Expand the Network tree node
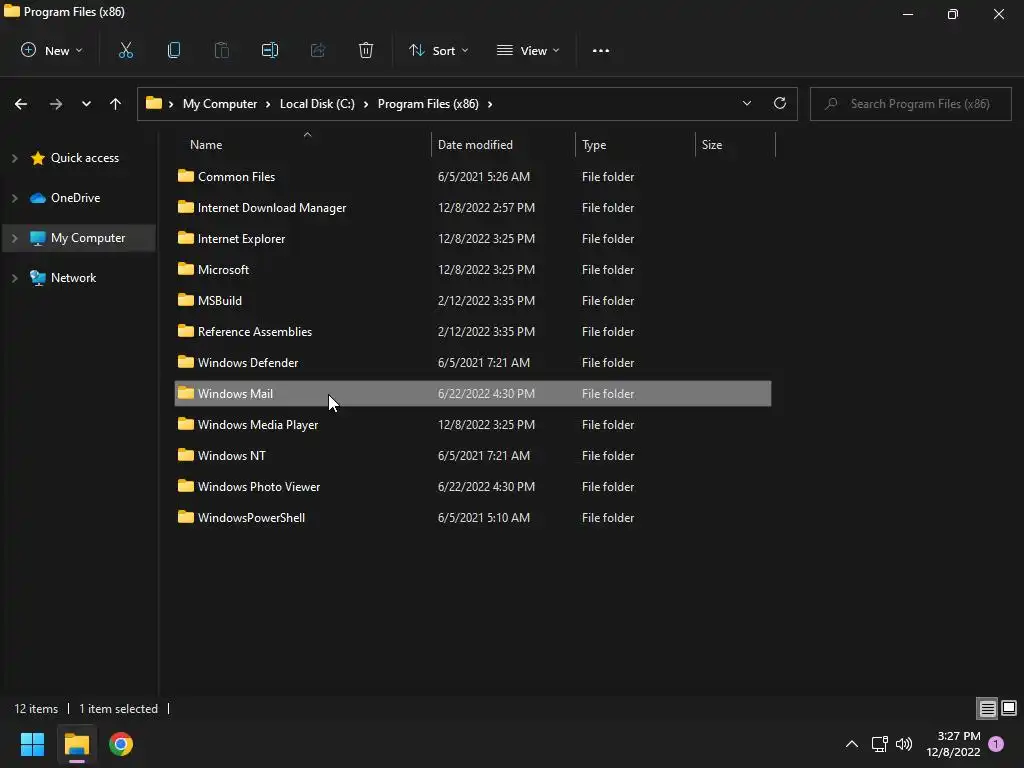 (x=14, y=278)
